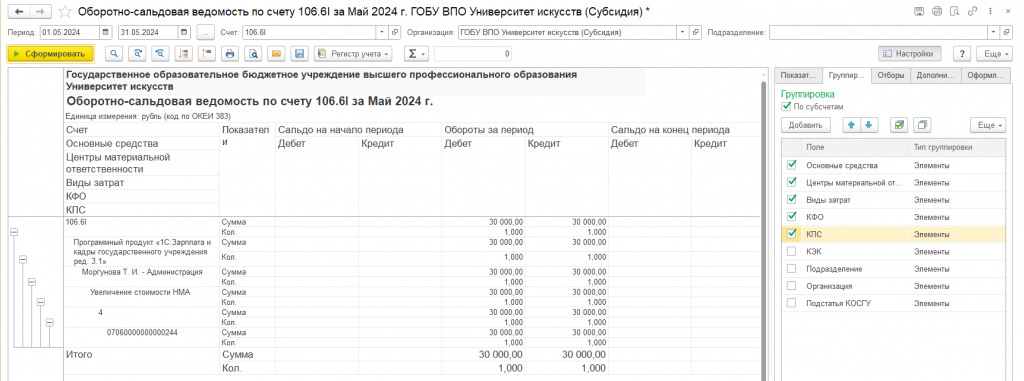Add report to favorites with star icon
Image resolution: width=1024 pixels, height=381 pixels.
pyautogui.click(x=64, y=12)
